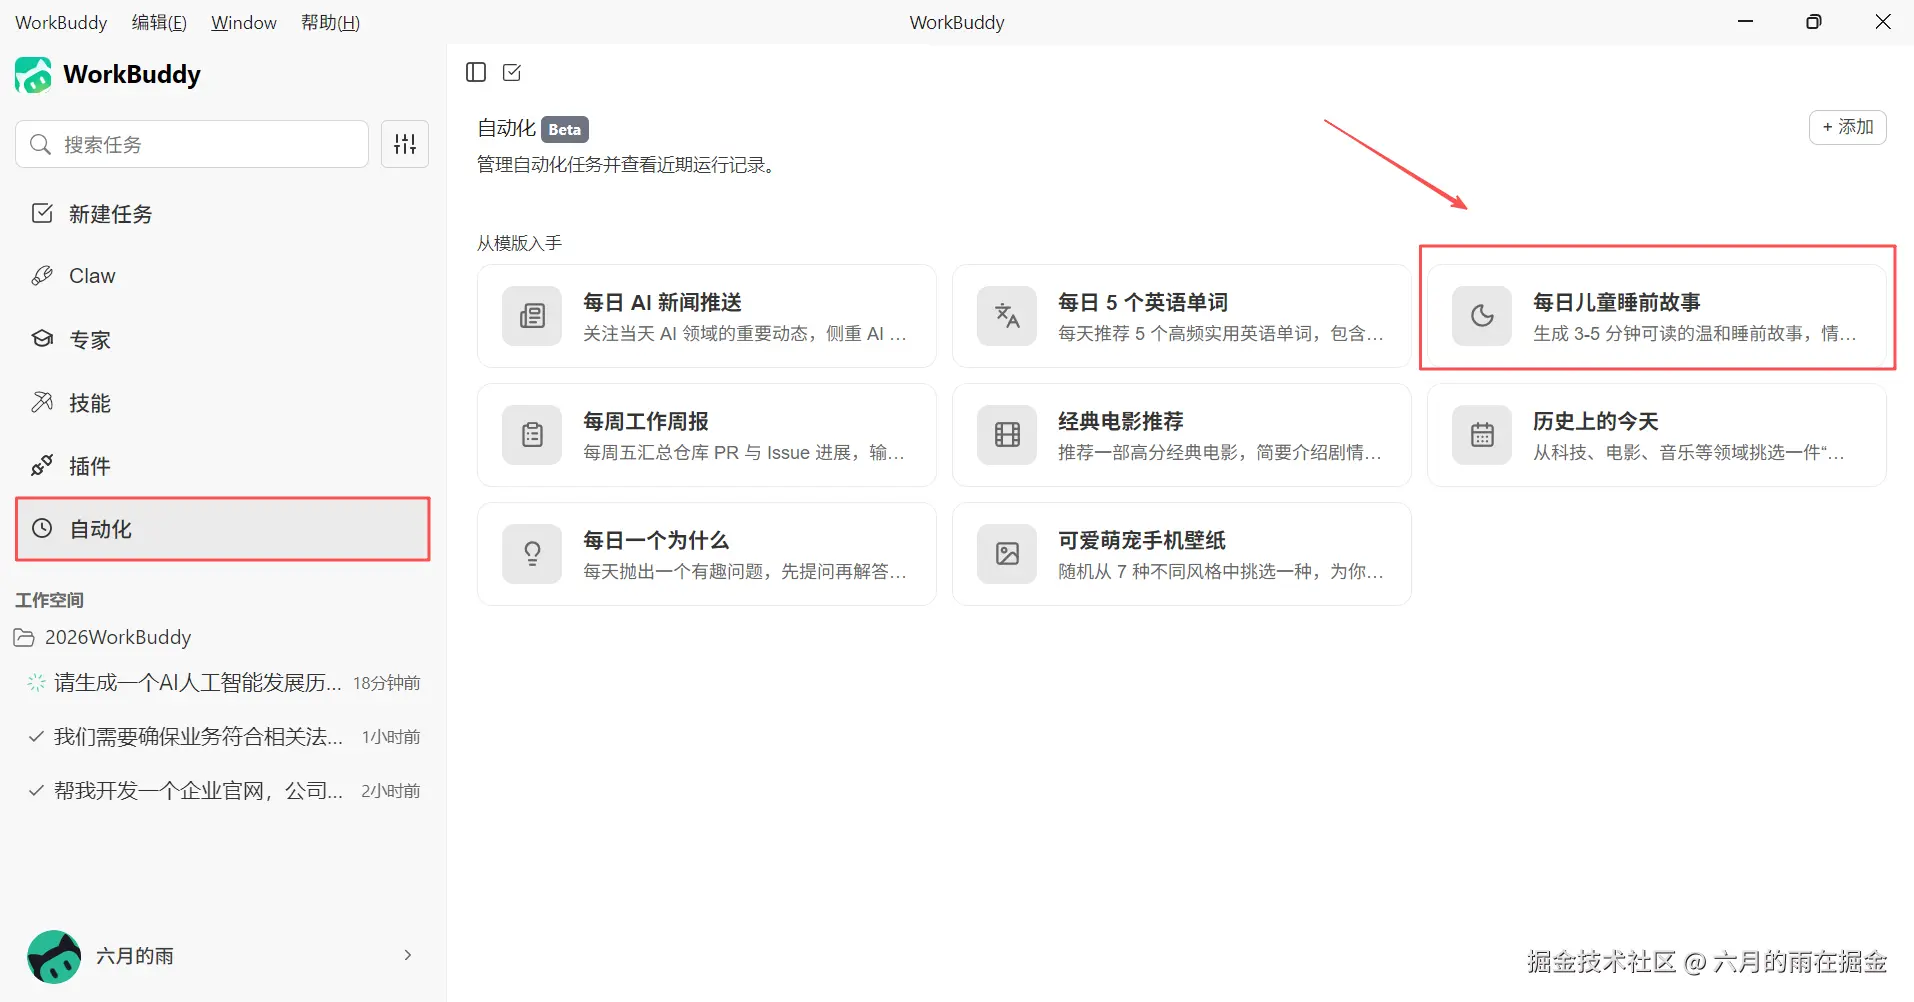Open the Window menu
The width and height of the screenshot is (1914, 1002).
point(244,22)
